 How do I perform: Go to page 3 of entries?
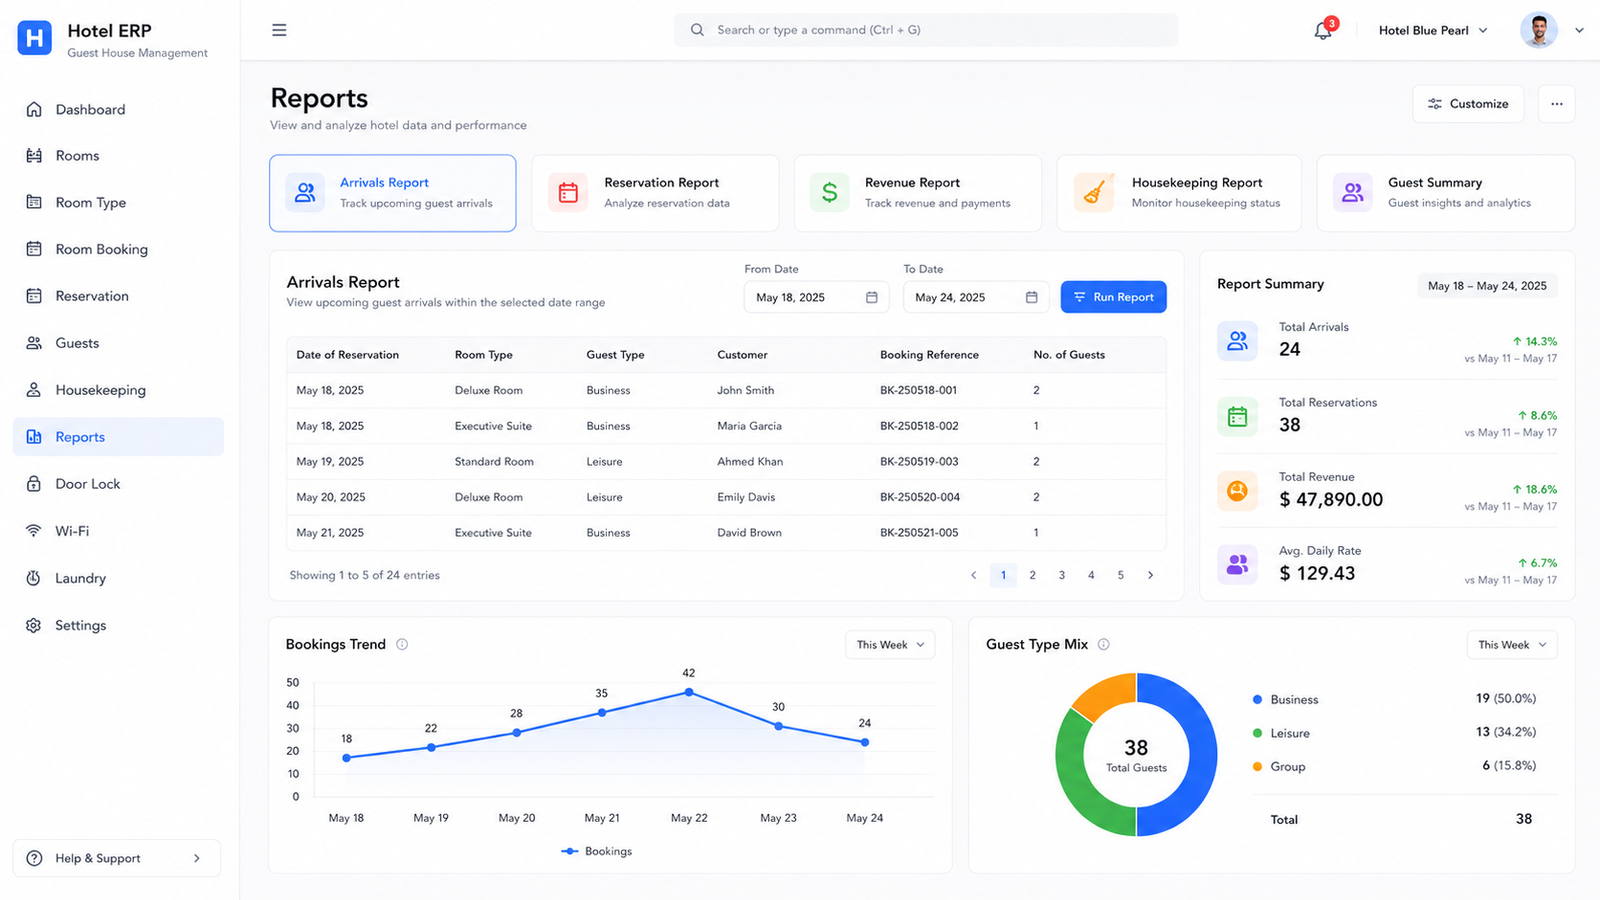[x=1062, y=575]
